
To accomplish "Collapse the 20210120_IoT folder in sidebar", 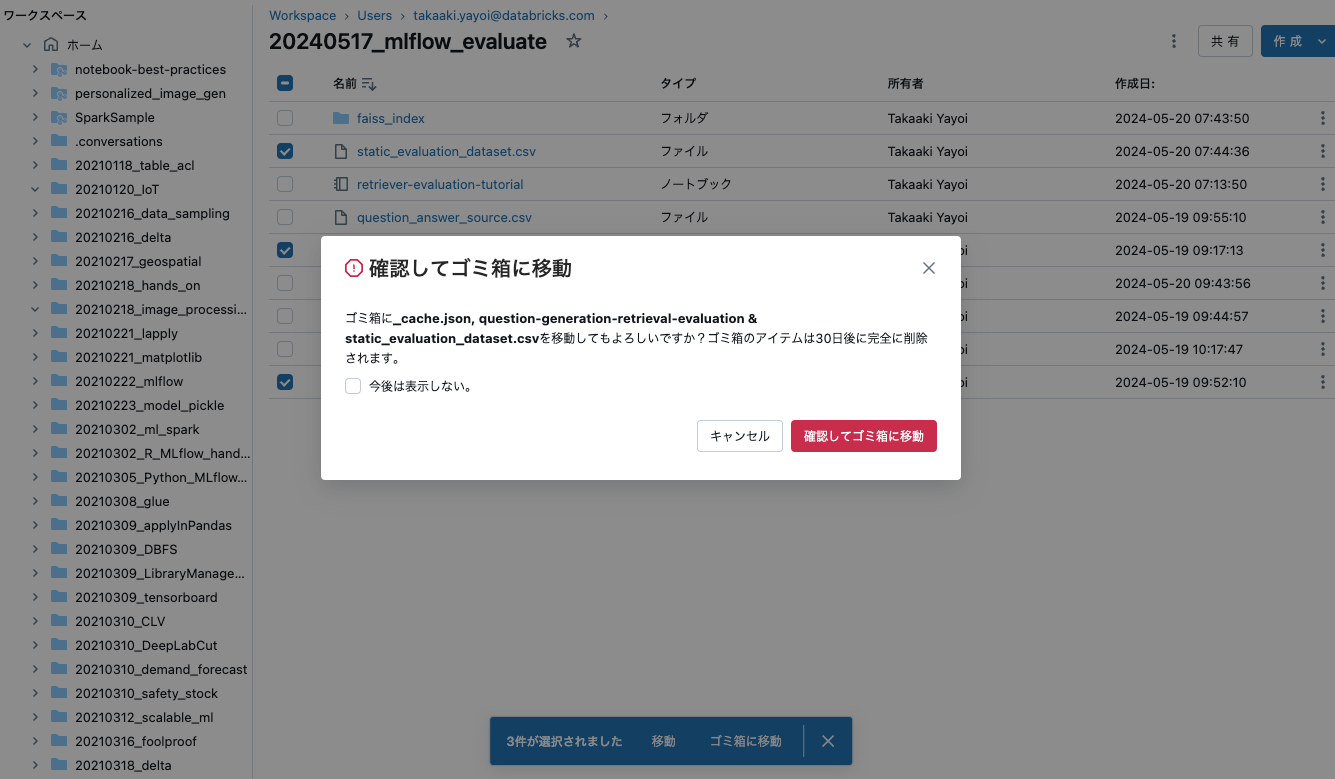I will pos(36,189).
